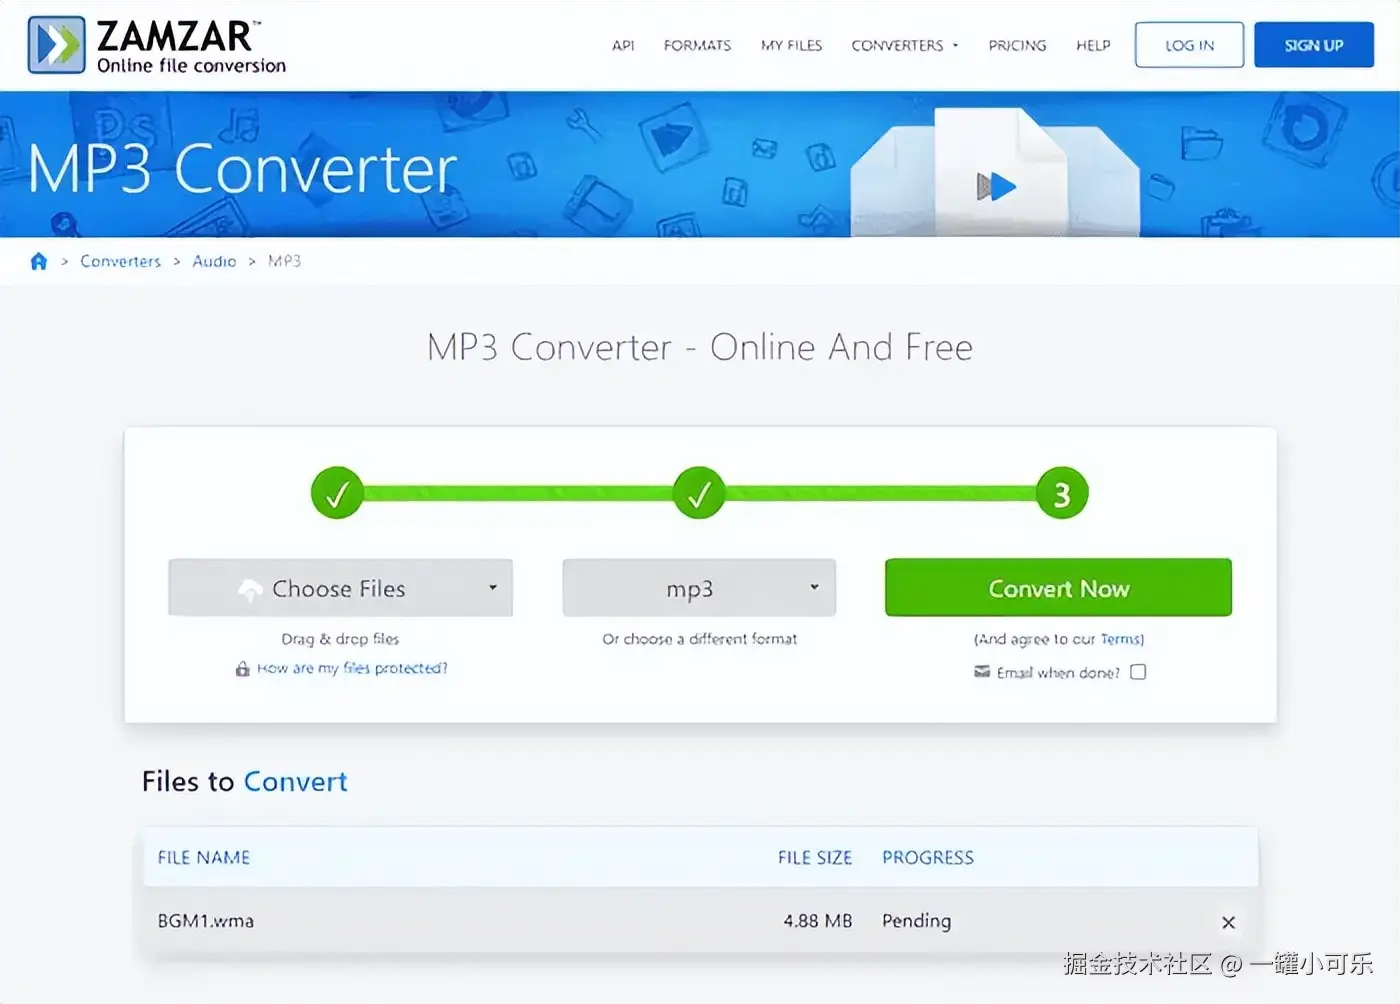Click the FILE NAME column header
The height and width of the screenshot is (1004, 1400).
point(204,858)
